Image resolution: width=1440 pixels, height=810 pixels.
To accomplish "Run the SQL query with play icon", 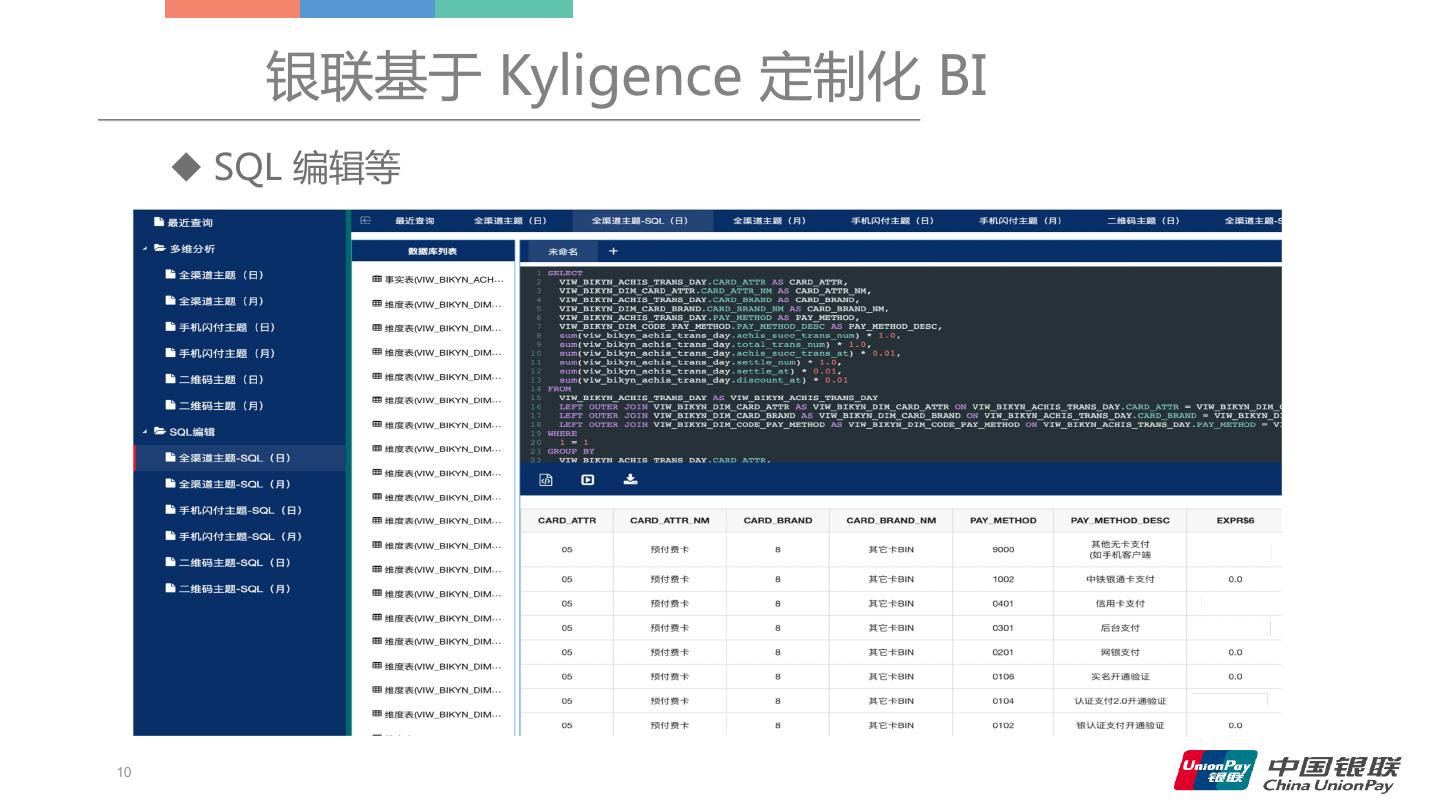I will pyautogui.click(x=588, y=480).
